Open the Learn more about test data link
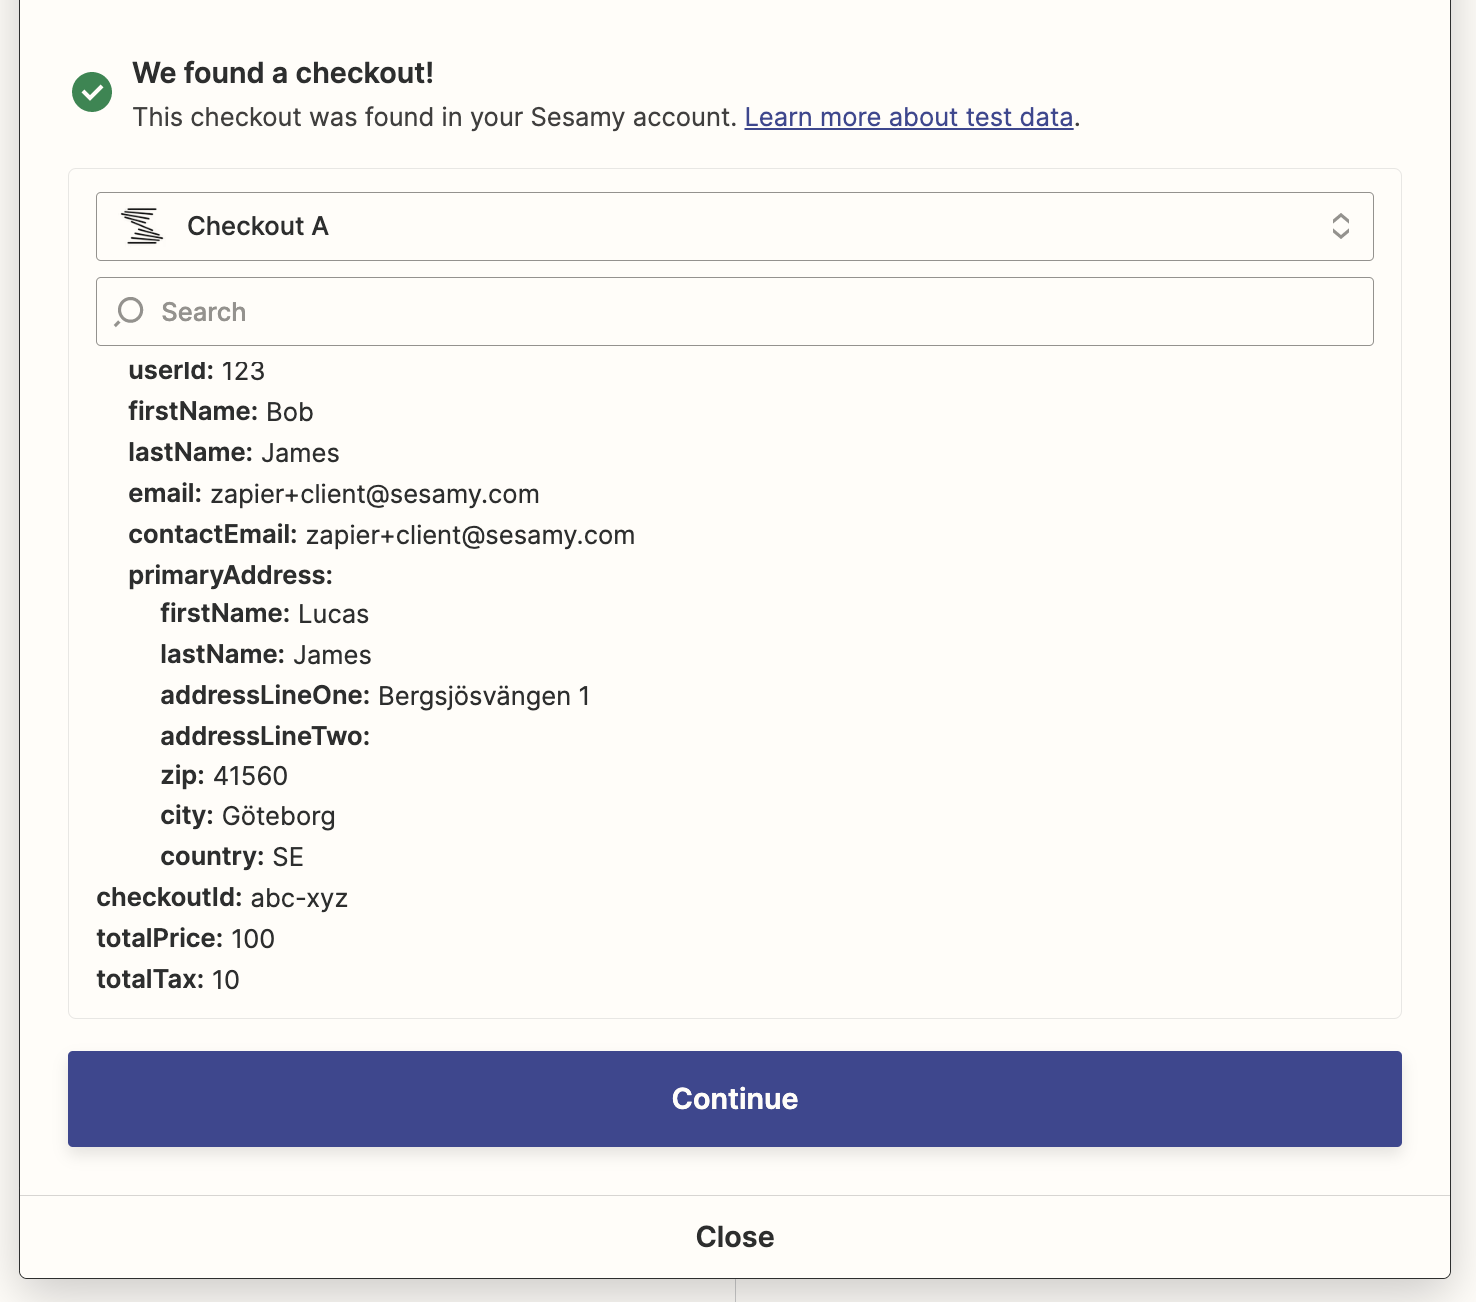The width and height of the screenshot is (1476, 1302). click(x=908, y=117)
